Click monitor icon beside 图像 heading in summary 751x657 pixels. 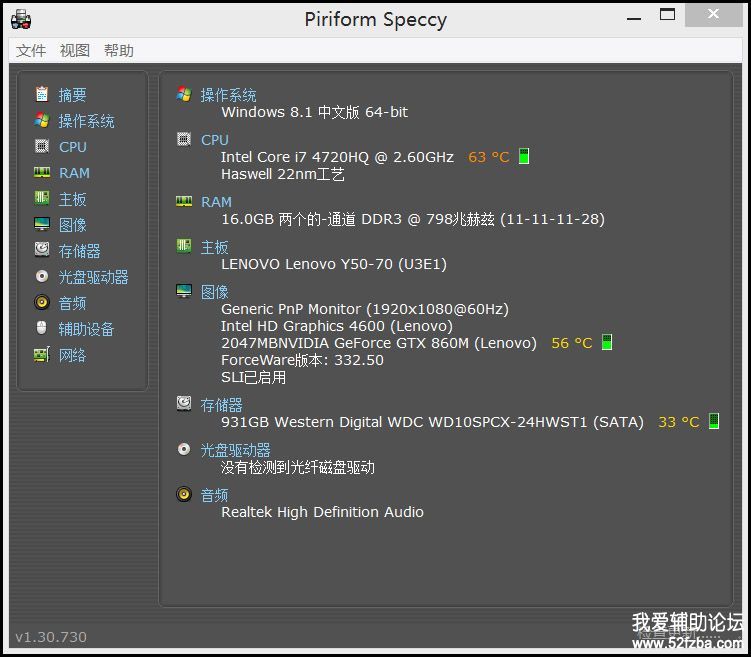click(x=184, y=291)
